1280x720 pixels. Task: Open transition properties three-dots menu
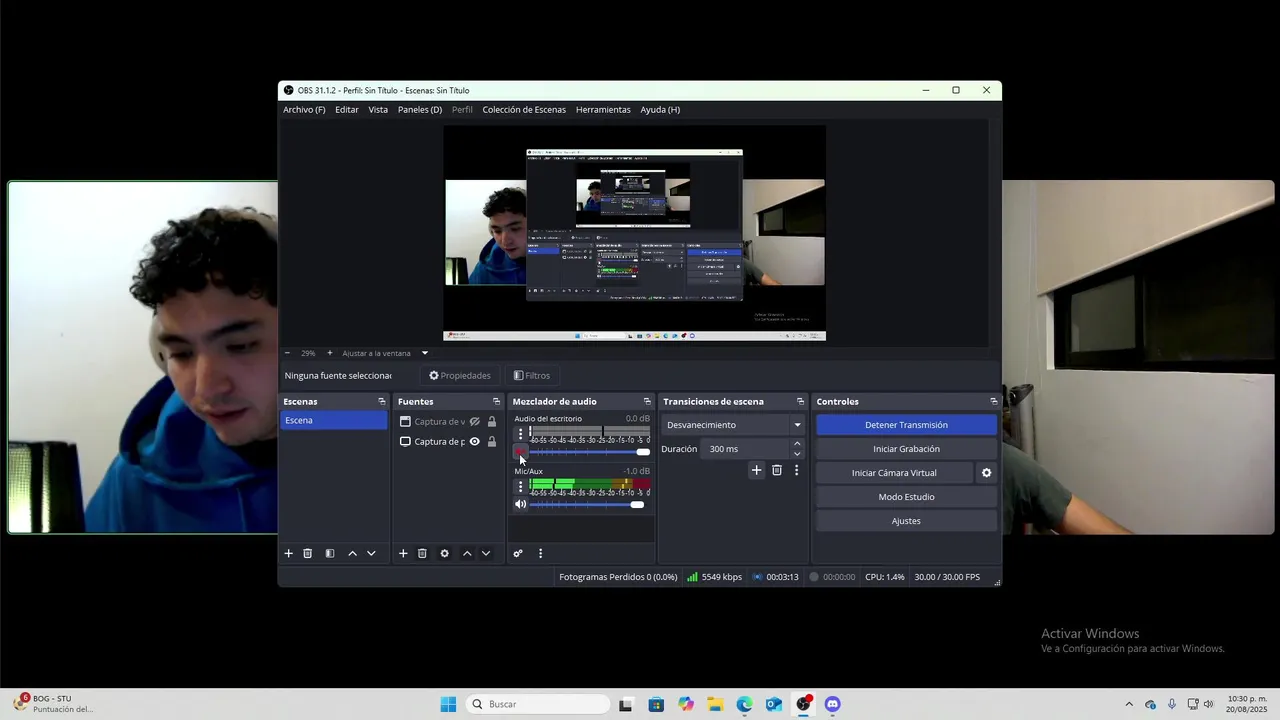pos(796,470)
